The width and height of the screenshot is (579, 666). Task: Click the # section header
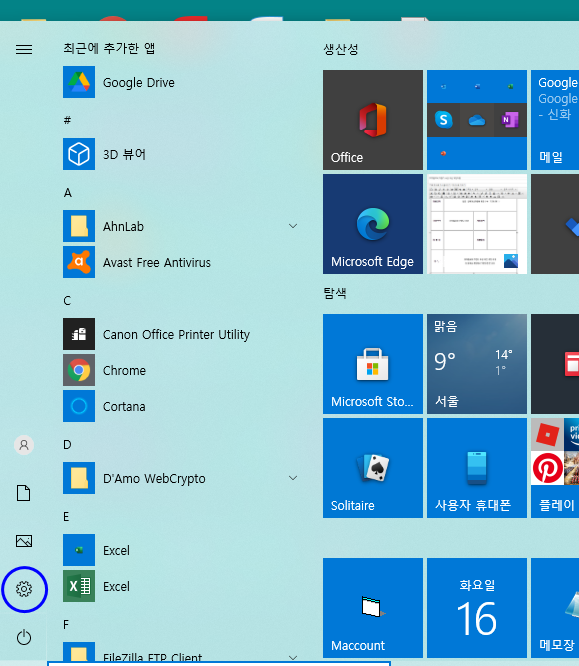coord(67,121)
